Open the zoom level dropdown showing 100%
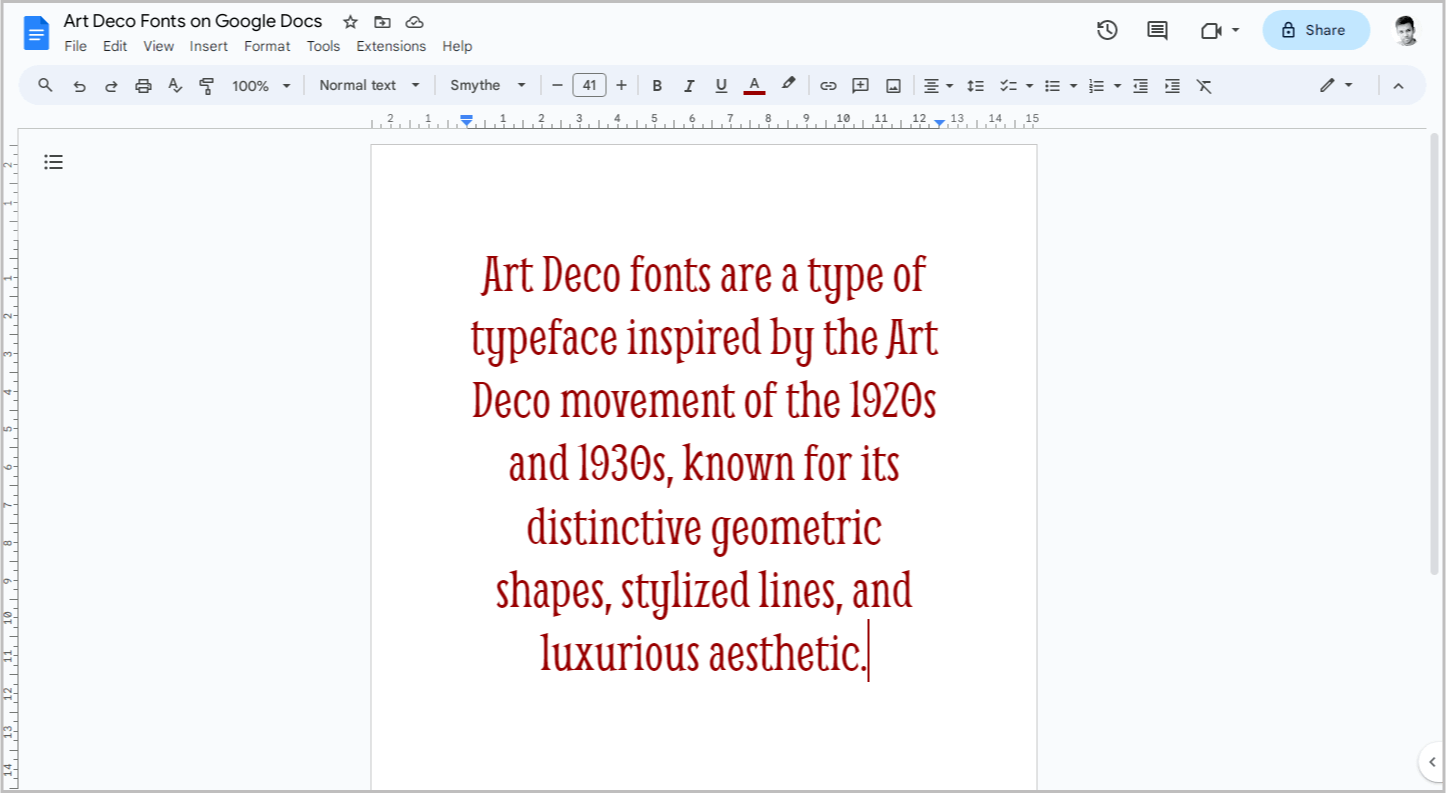Screen dimensions: 1446x793 pos(259,85)
